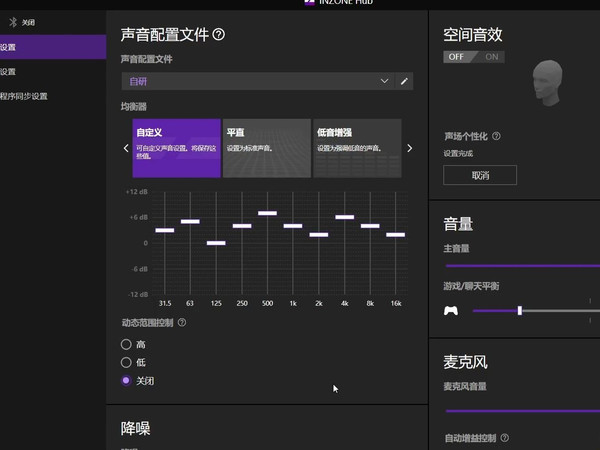The height and width of the screenshot is (450, 600).
Task: Click the 8k equalizer slider handle
Action: 370,226
